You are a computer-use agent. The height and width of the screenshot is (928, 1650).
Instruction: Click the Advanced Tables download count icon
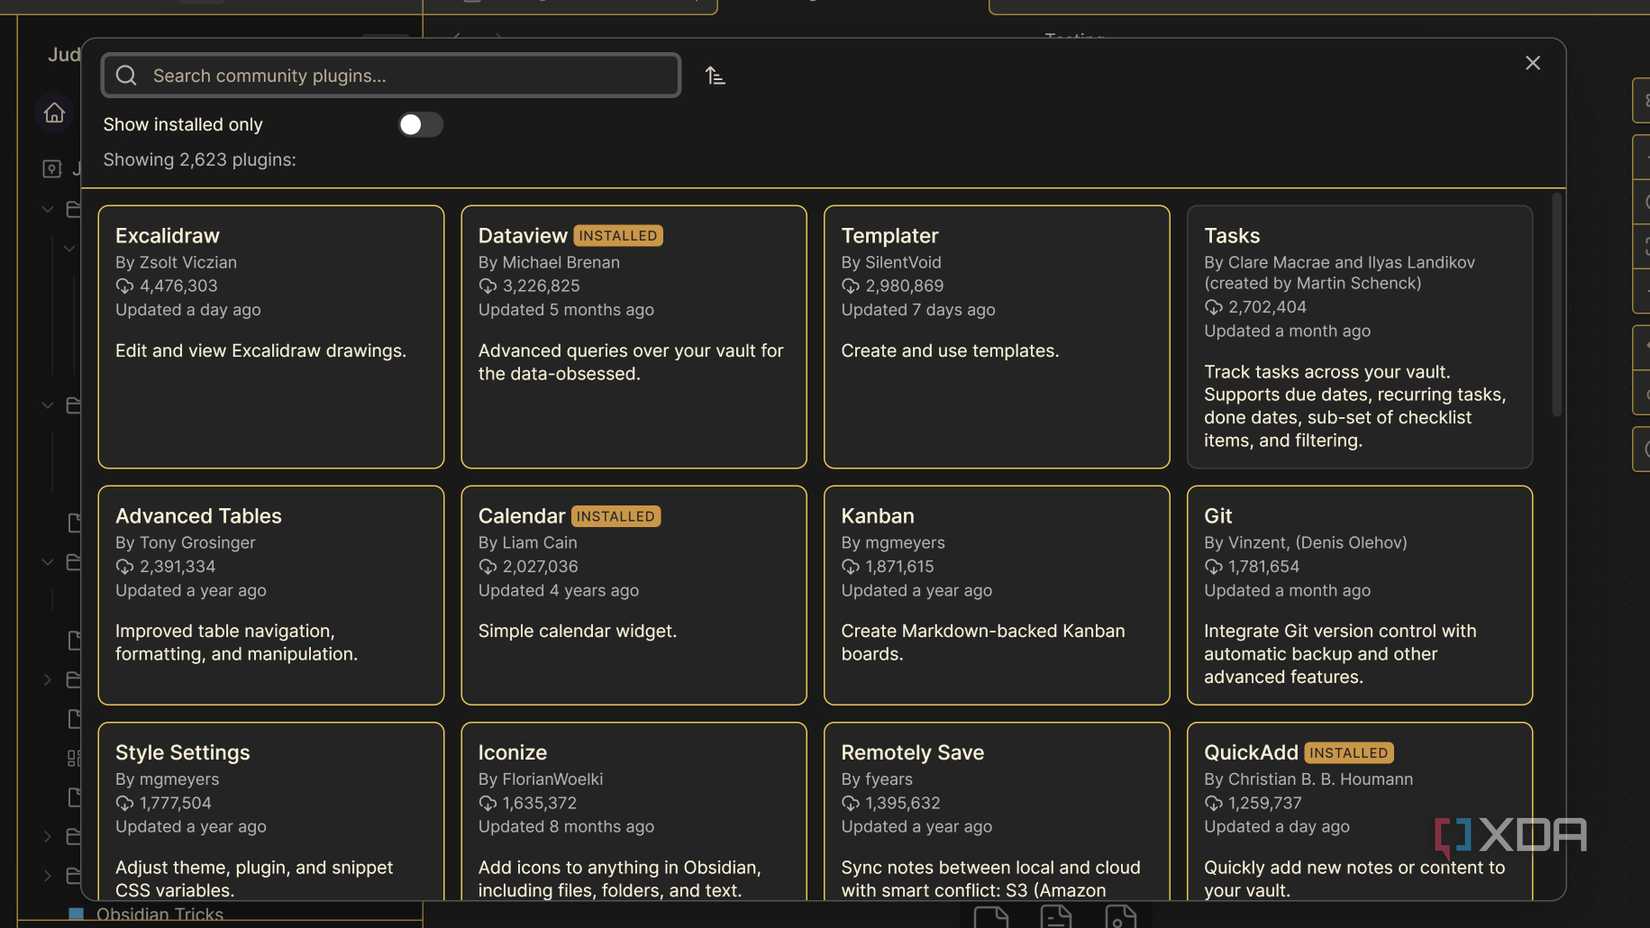click(124, 566)
